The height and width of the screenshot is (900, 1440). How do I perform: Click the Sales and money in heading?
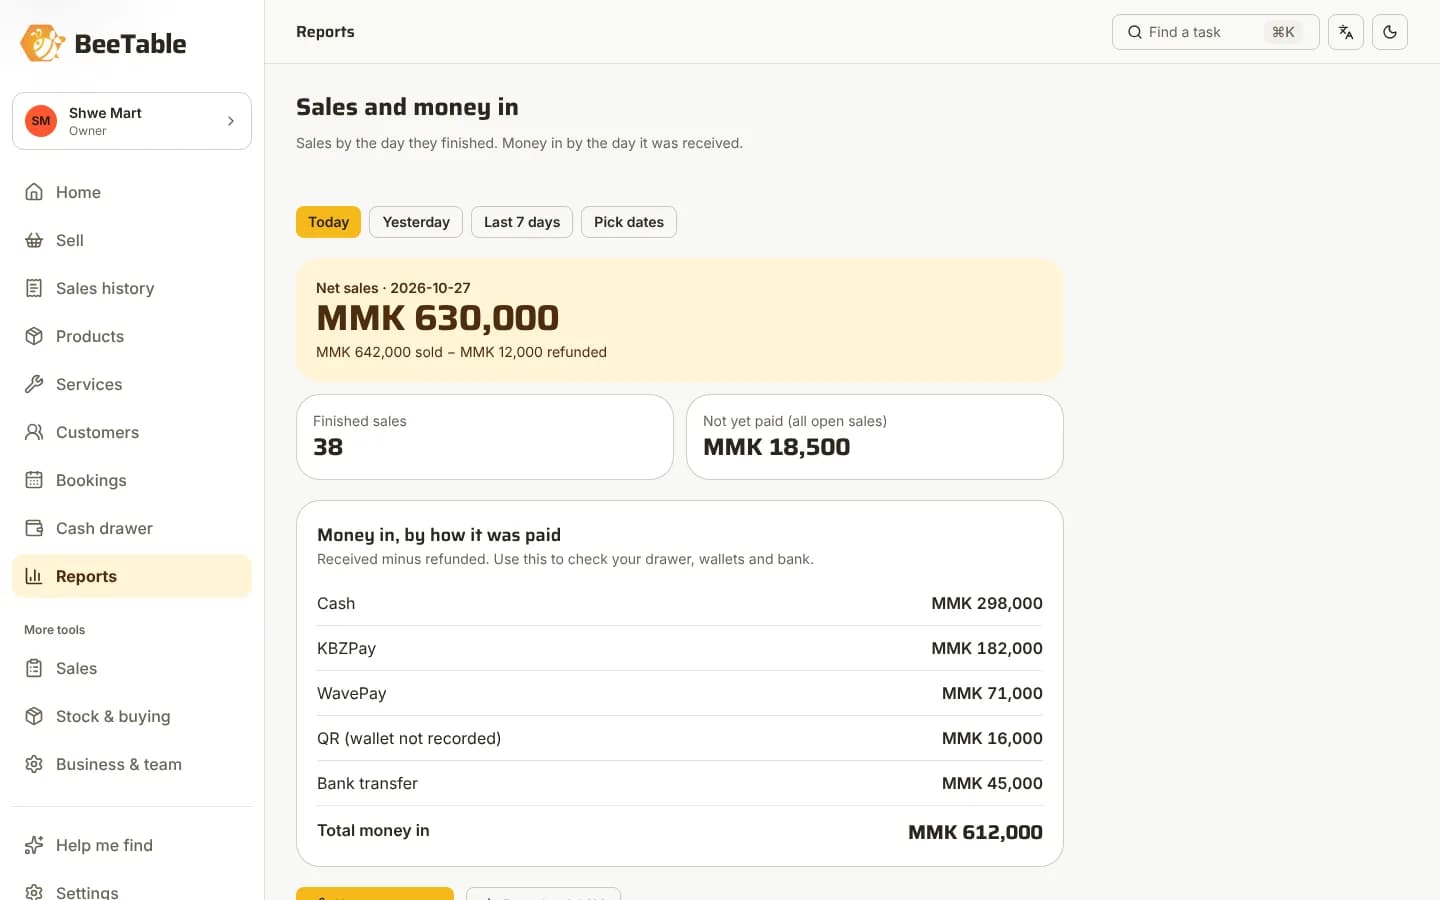pyautogui.click(x=407, y=107)
